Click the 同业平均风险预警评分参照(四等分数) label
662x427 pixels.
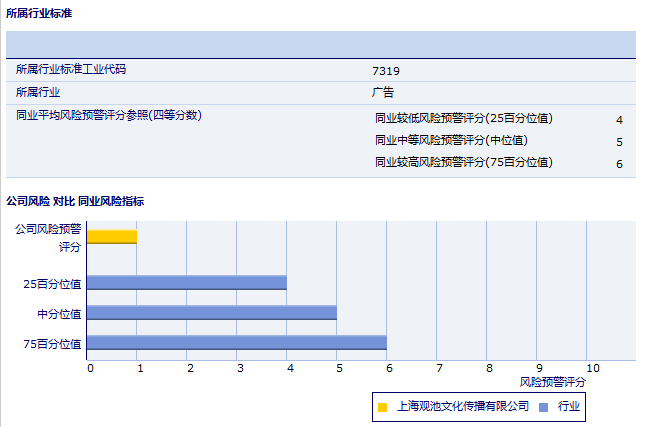tap(109, 115)
